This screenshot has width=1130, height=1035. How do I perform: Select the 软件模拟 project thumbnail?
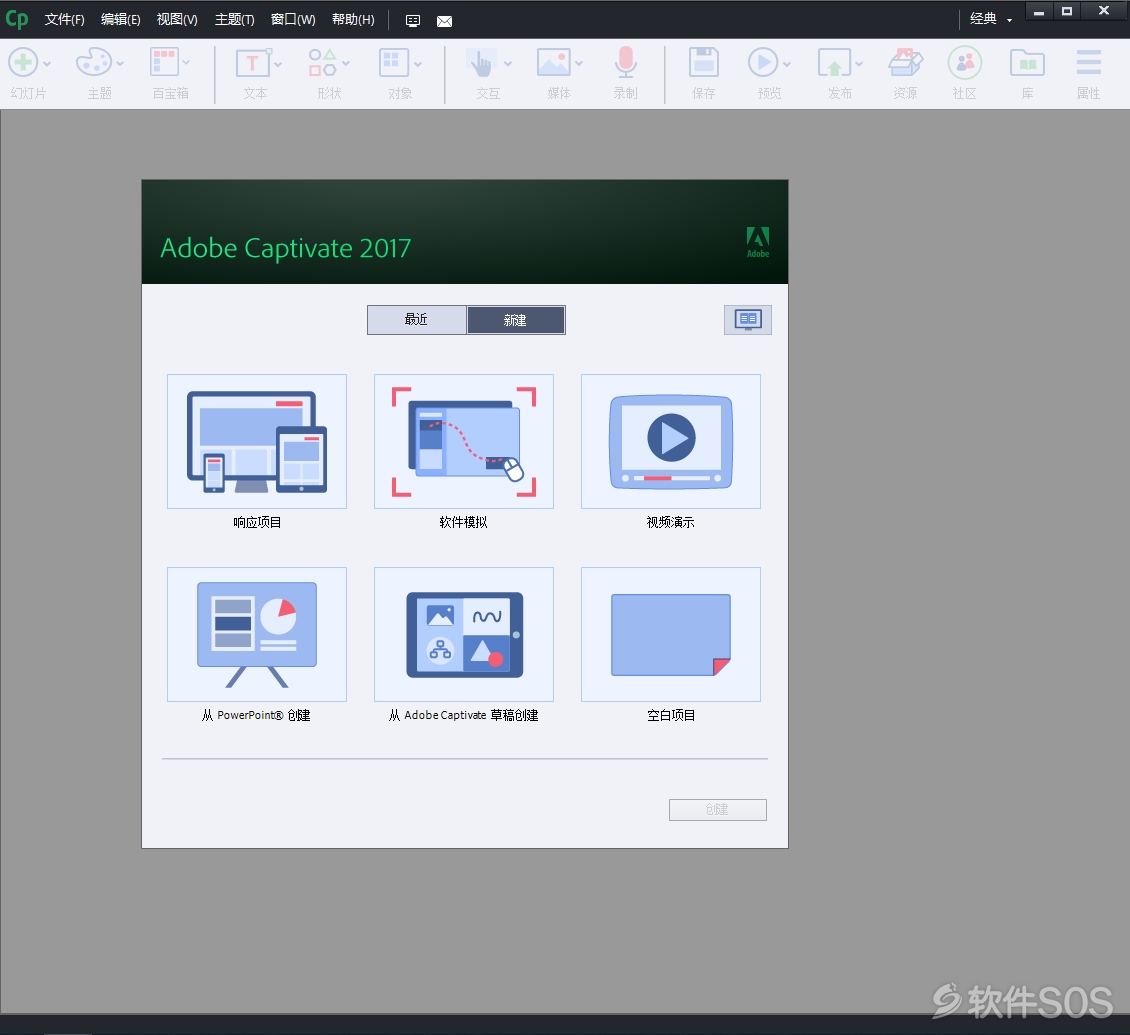[463, 441]
